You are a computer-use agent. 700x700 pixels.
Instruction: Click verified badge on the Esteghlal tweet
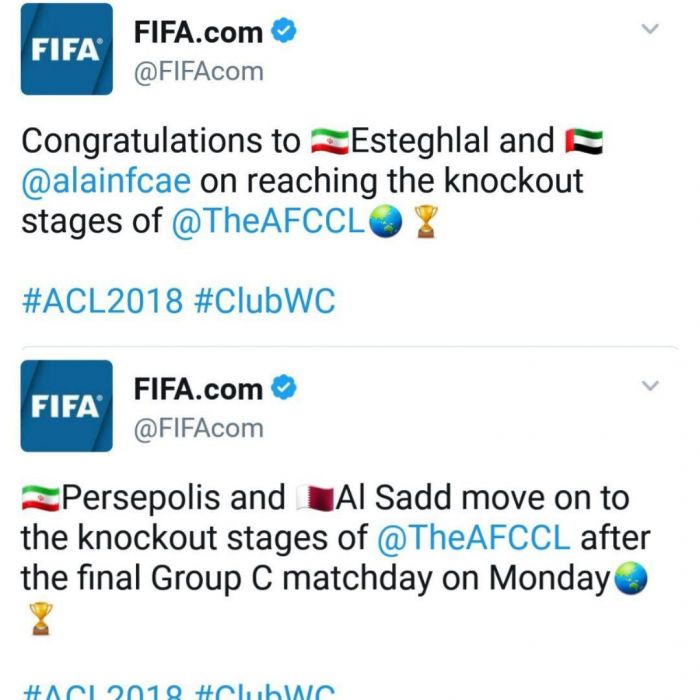(285, 32)
